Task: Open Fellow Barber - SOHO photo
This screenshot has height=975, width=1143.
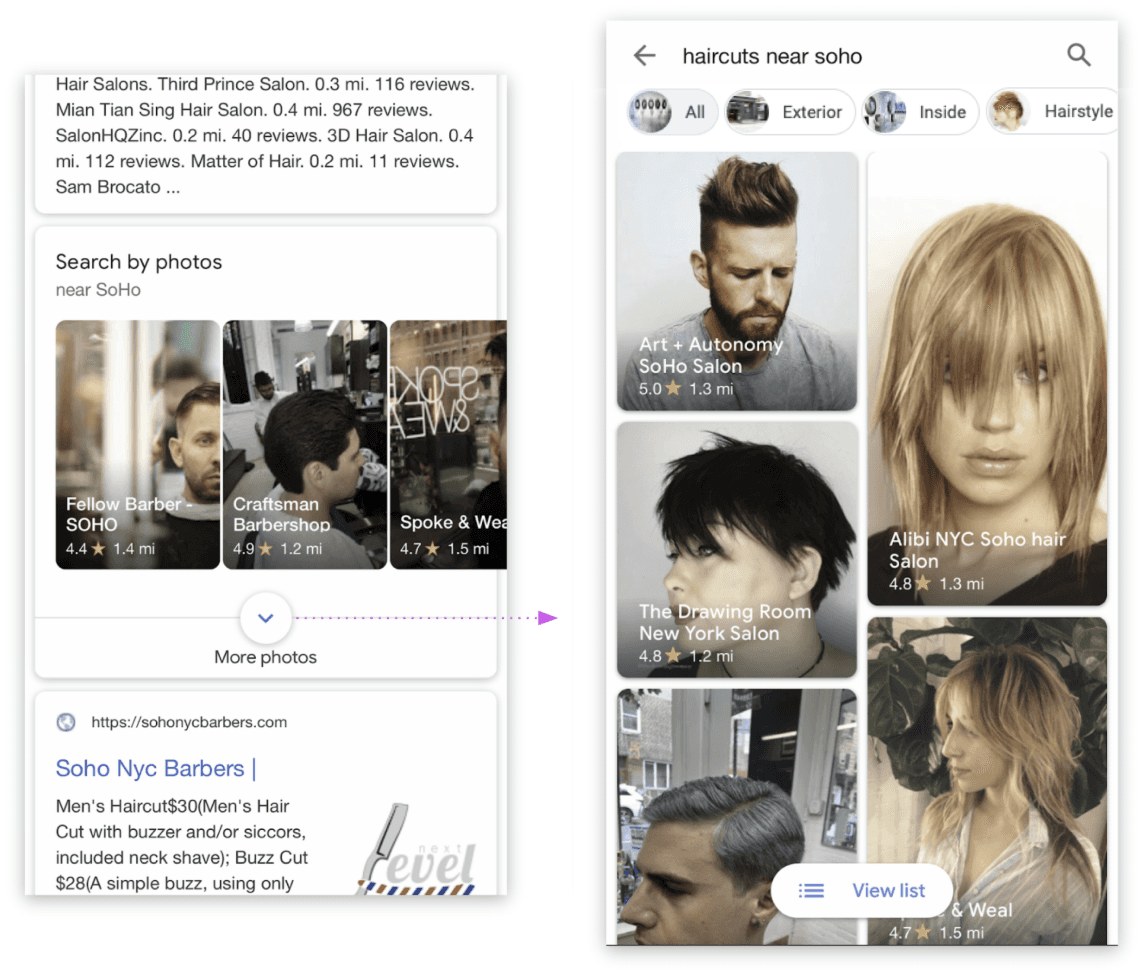Action: (x=138, y=445)
